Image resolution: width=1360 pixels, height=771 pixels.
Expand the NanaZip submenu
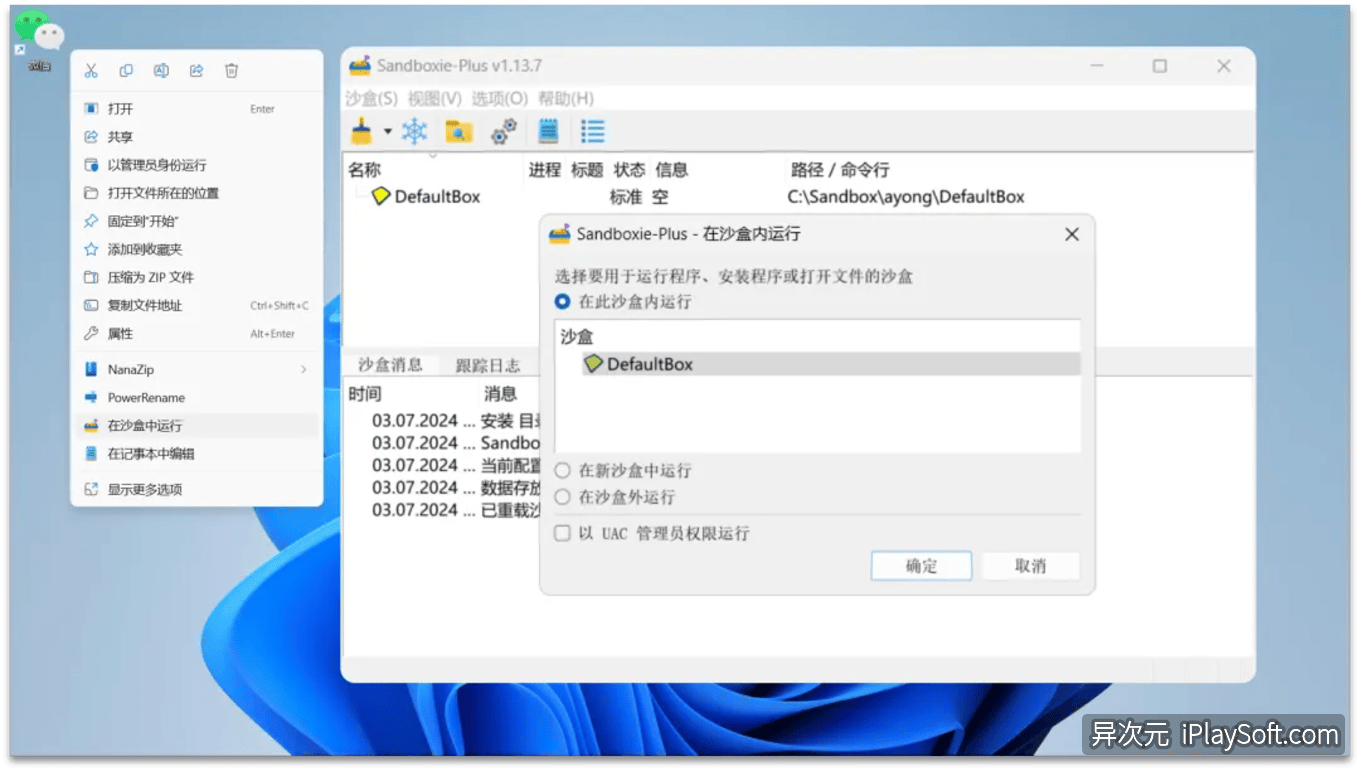pyautogui.click(x=196, y=369)
